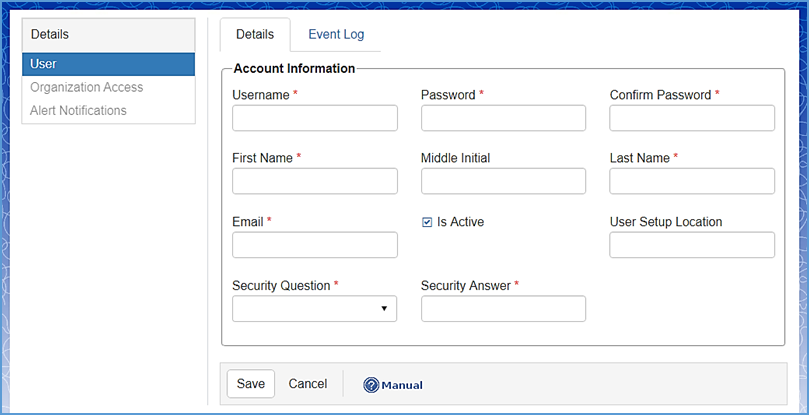This screenshot has height=415, width=809.
Task: Focus the Password text box
Action: pos(503,118)
